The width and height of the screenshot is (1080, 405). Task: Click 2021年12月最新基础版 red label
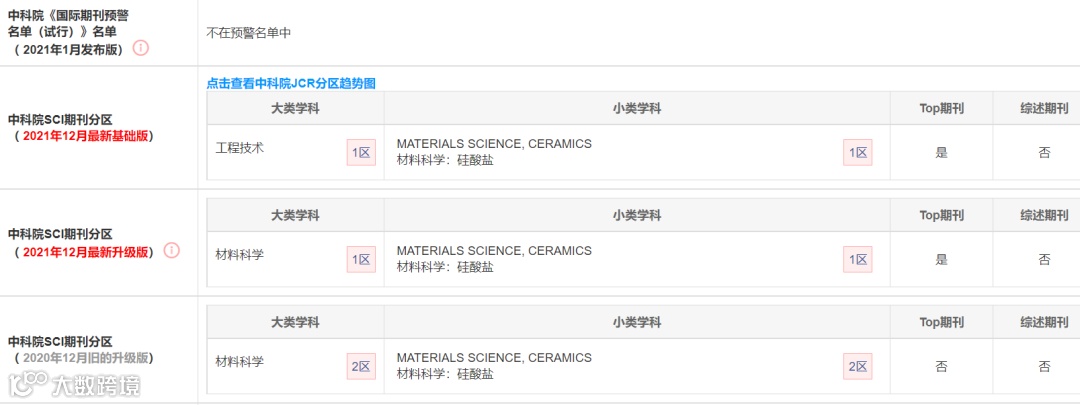pyautogui.click(x=85, y=136)
